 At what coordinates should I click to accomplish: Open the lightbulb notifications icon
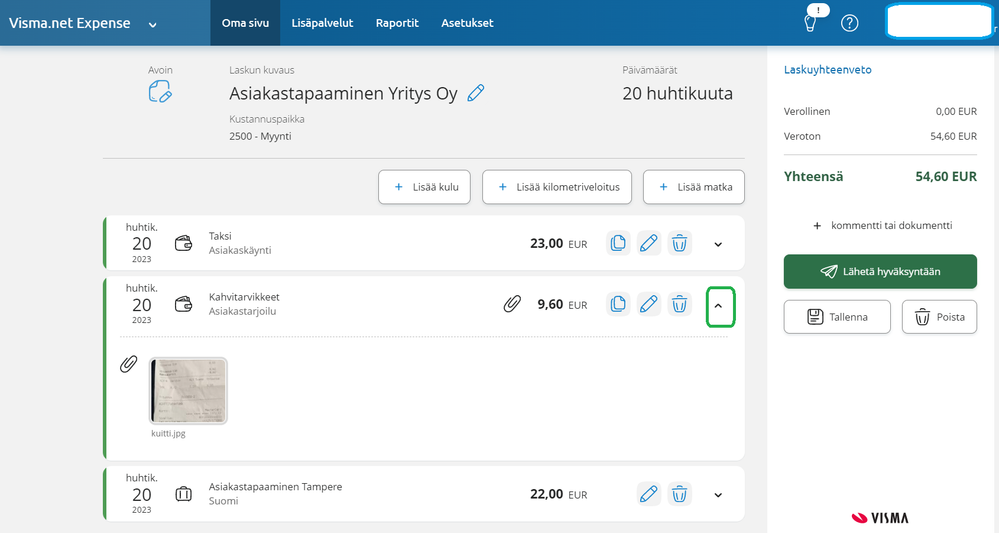811,23
